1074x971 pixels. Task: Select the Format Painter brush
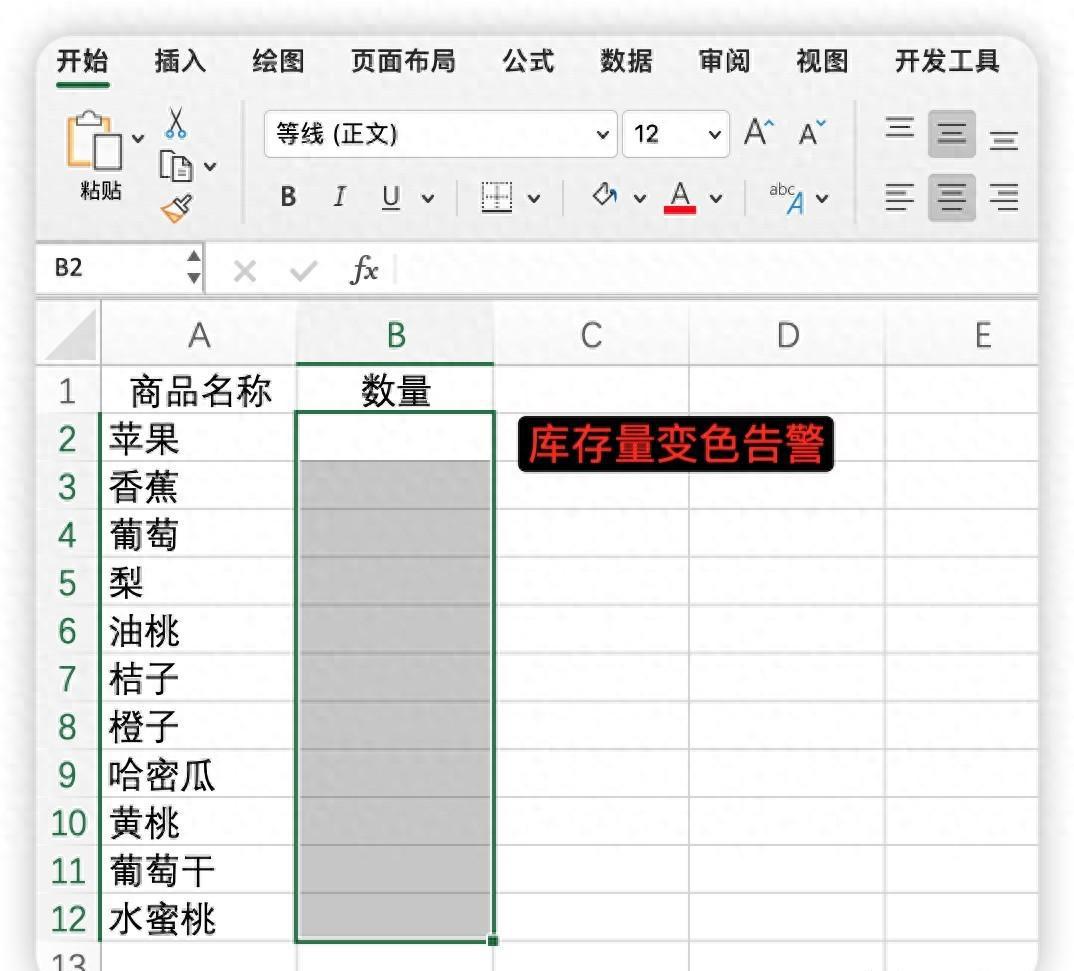[x=177, y=208]
